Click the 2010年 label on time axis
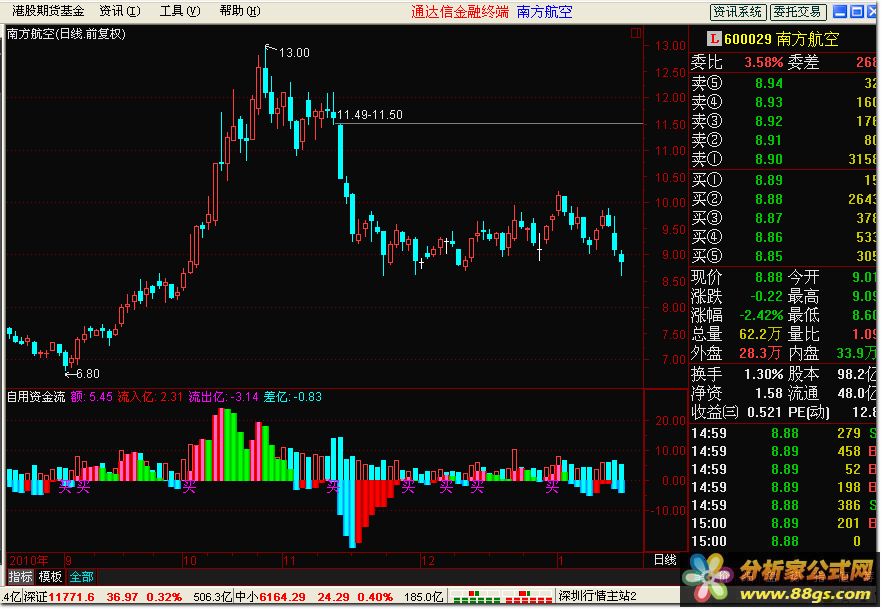The width and height of the screenshot is (882, 609). pyautogui.click(x=29, y=561)
